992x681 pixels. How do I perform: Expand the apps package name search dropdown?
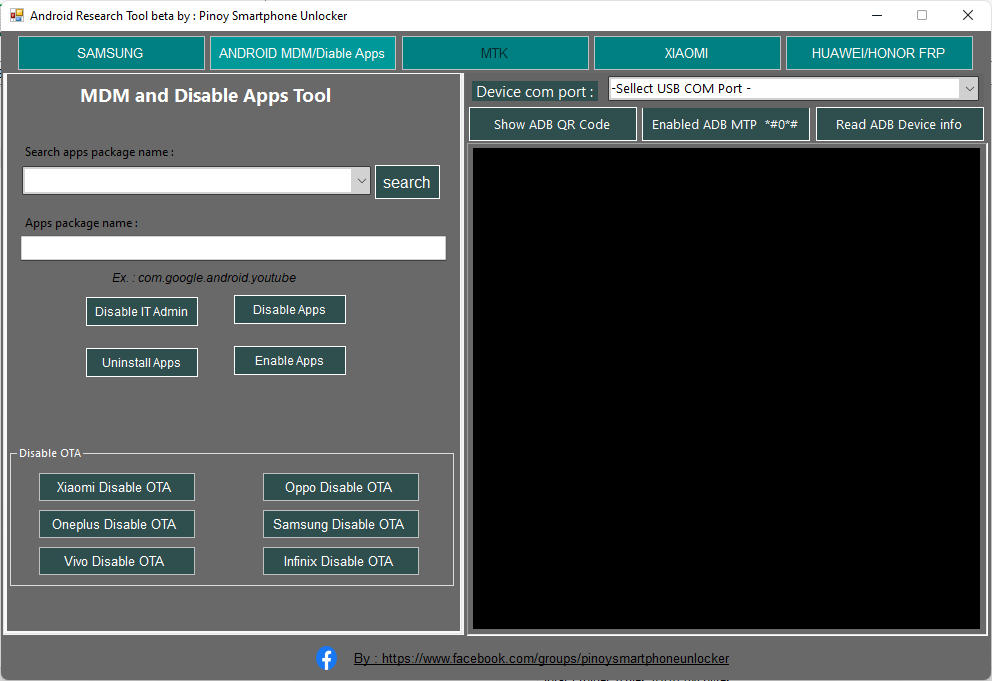(361, 180)
